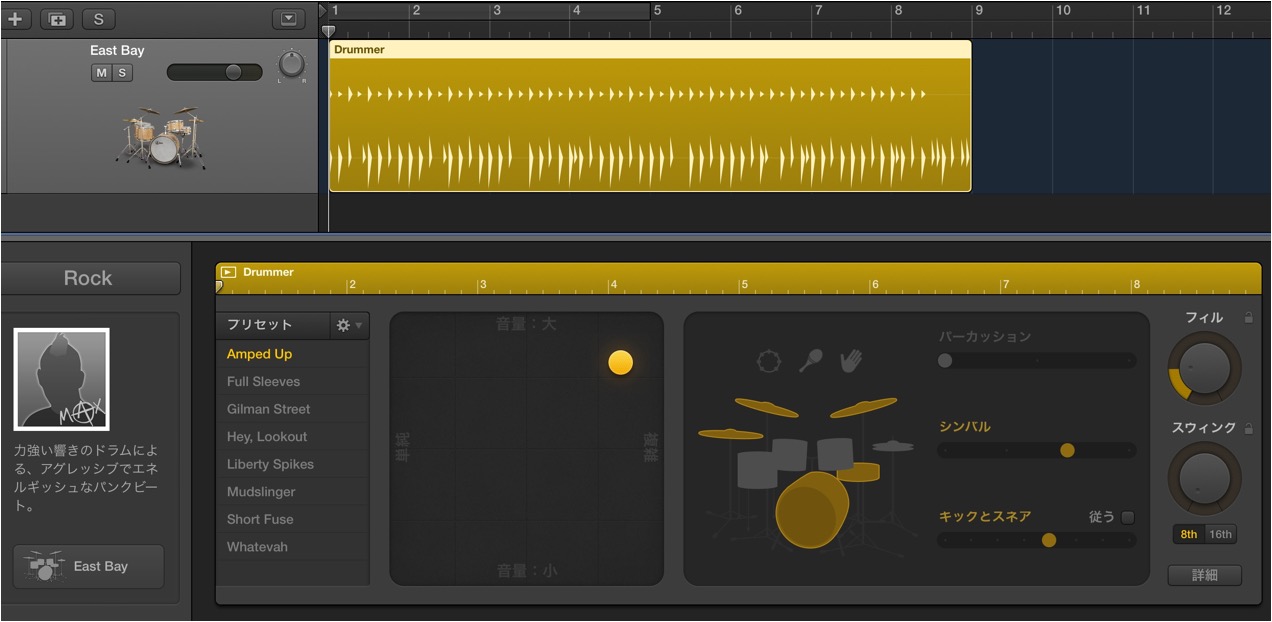Open the preset gear settings menu
This screenshot has width=1272, height=622.
pyautogui.click(x=350, y=325)
